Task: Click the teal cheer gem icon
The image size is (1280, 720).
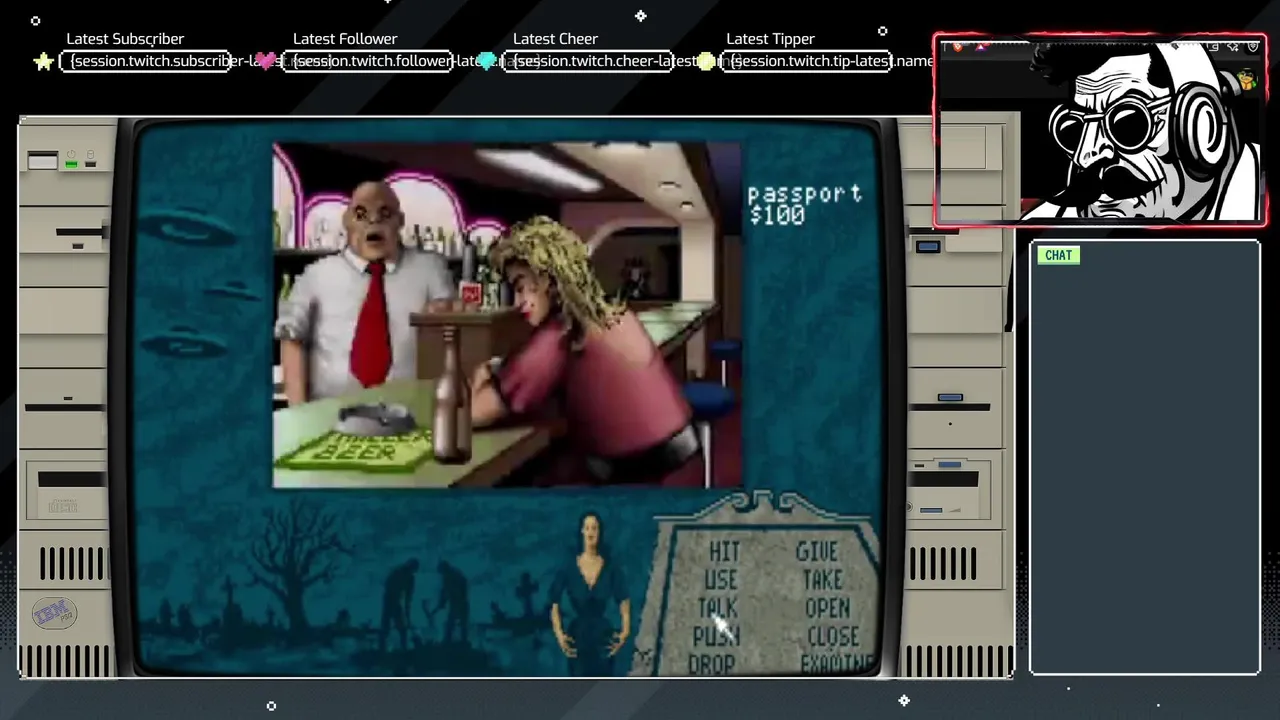Action: coord(487,62)
